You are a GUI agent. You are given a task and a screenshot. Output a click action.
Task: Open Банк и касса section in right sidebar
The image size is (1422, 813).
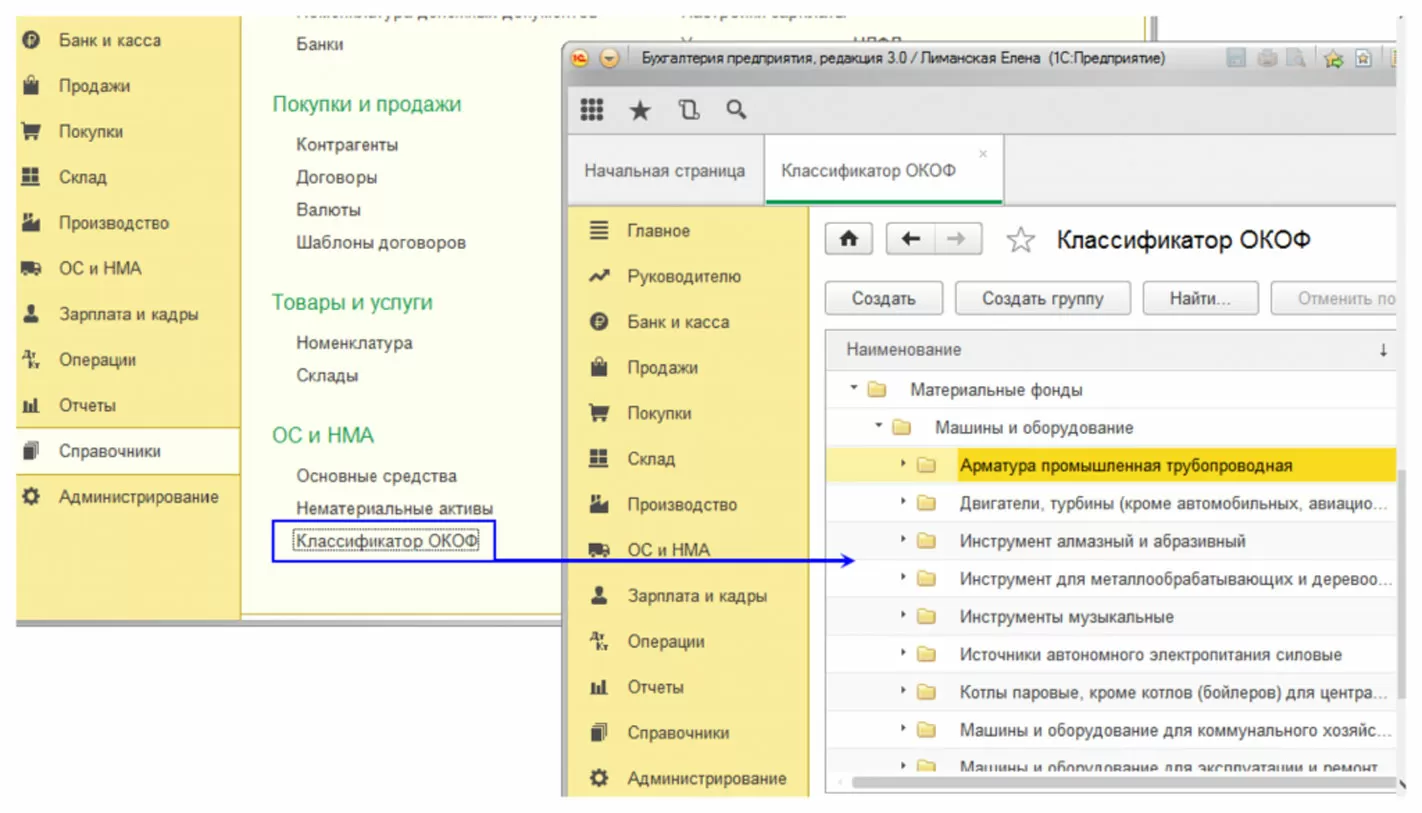[678, 322]
